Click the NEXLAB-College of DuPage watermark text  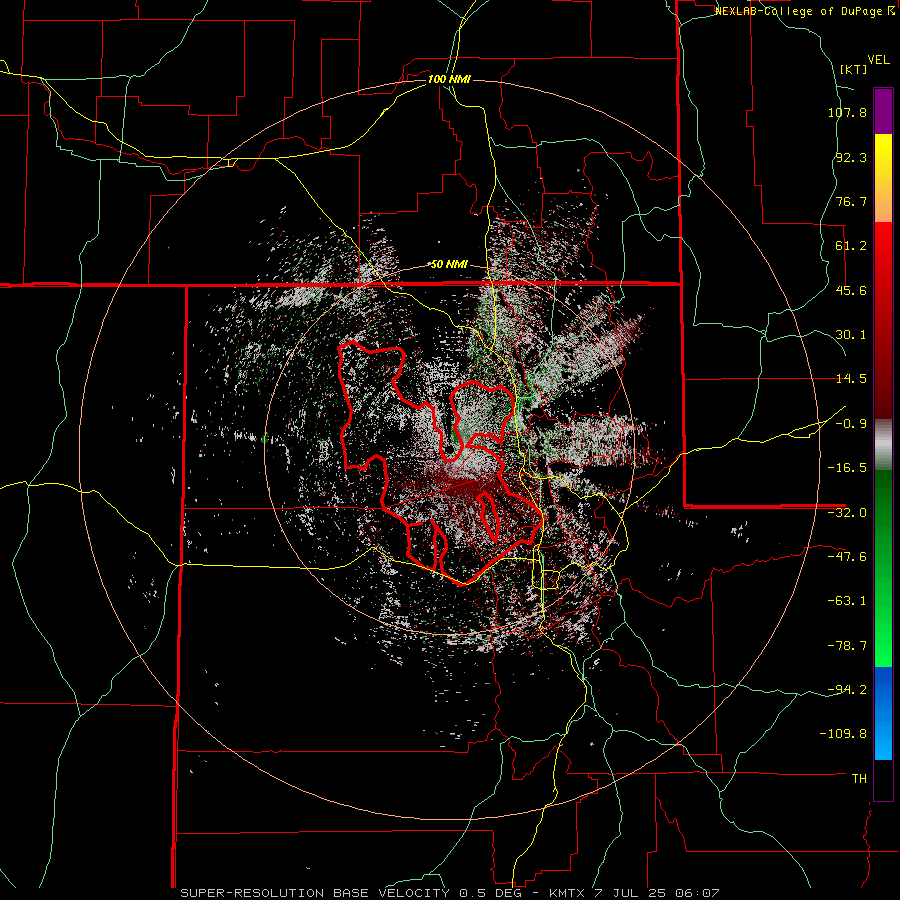point(805,11)
